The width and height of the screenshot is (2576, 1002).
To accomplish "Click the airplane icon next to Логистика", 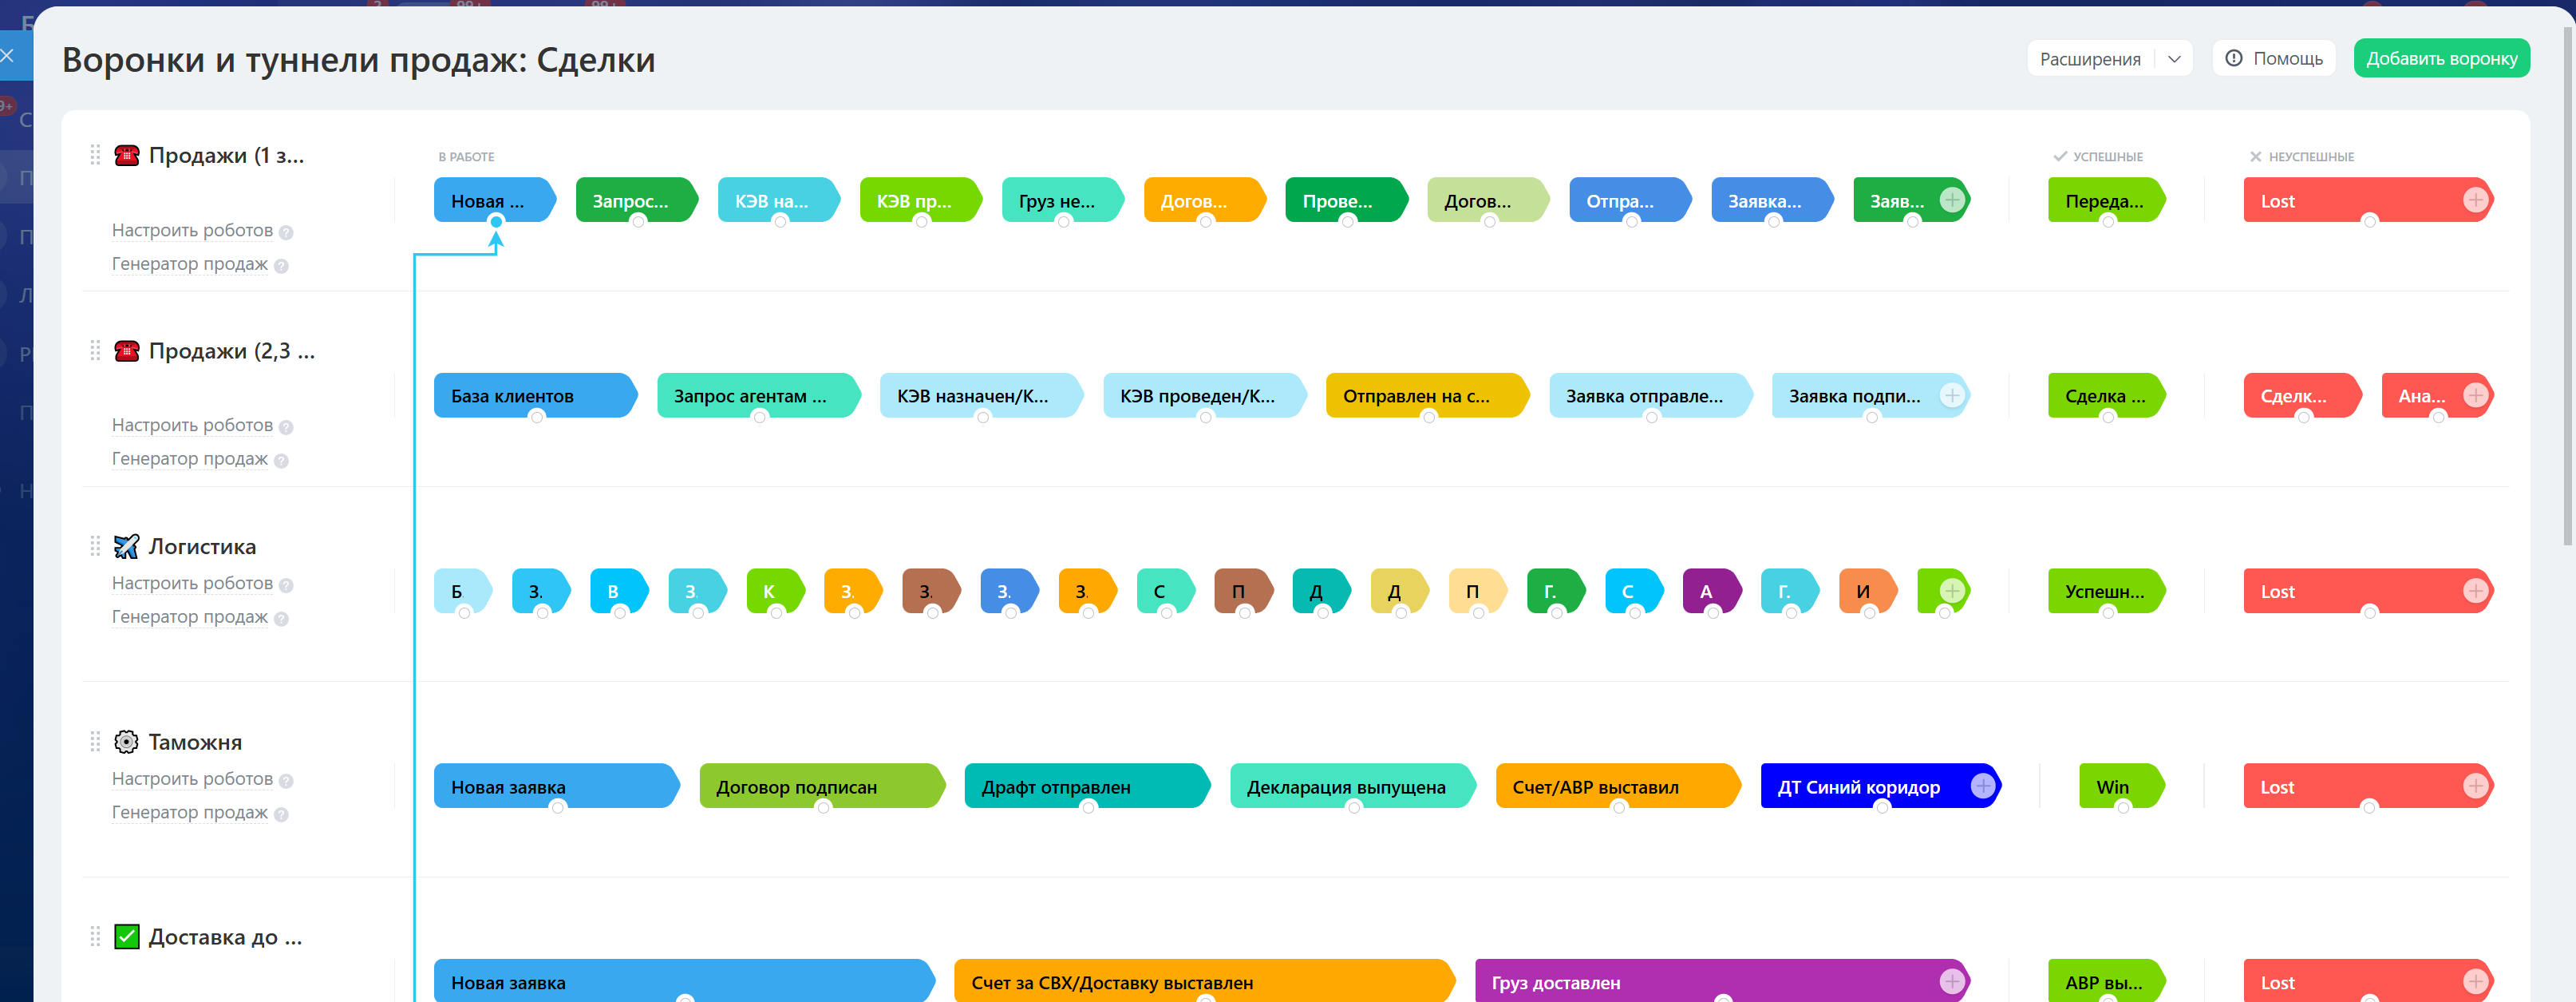I will click(126, 546).
